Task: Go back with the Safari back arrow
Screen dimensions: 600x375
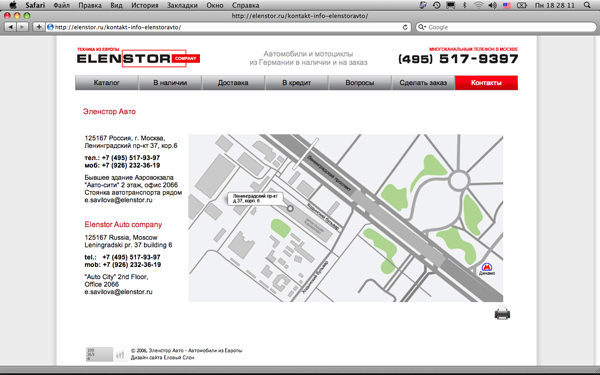Action: coord(10,27)
